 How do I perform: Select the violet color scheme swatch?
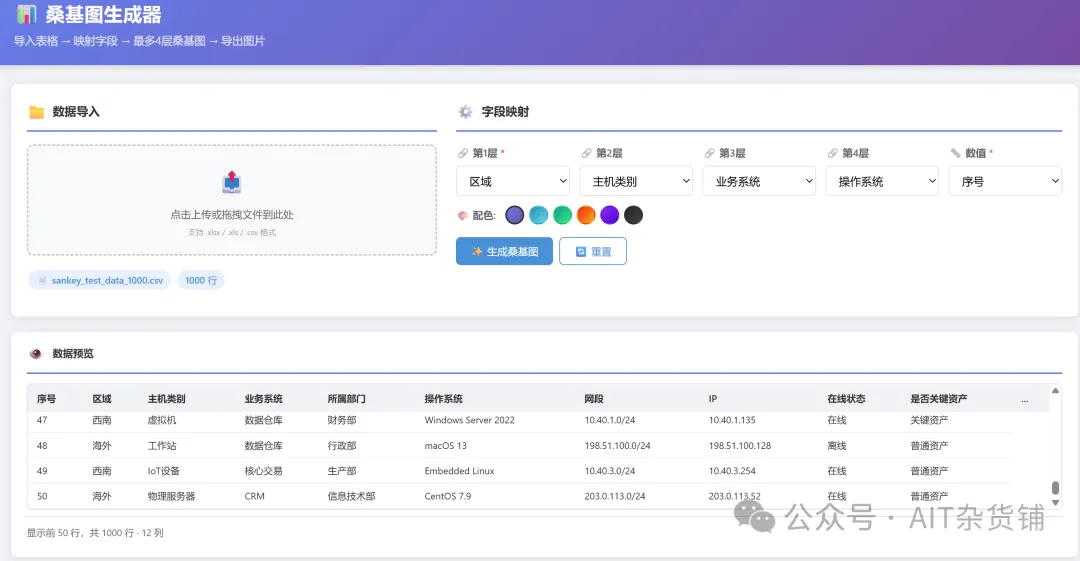coord(610,215)
